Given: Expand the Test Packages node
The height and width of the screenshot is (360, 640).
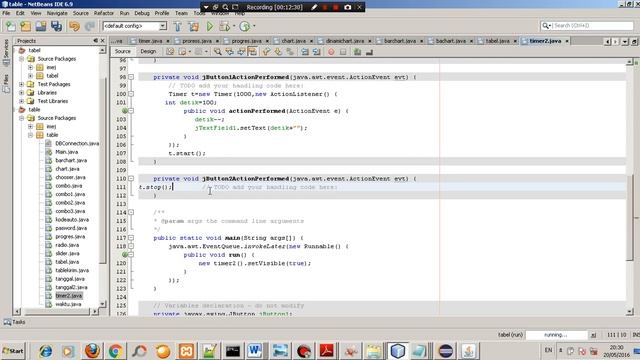Looking at the screenshot, I should click(x=22, y=84).
